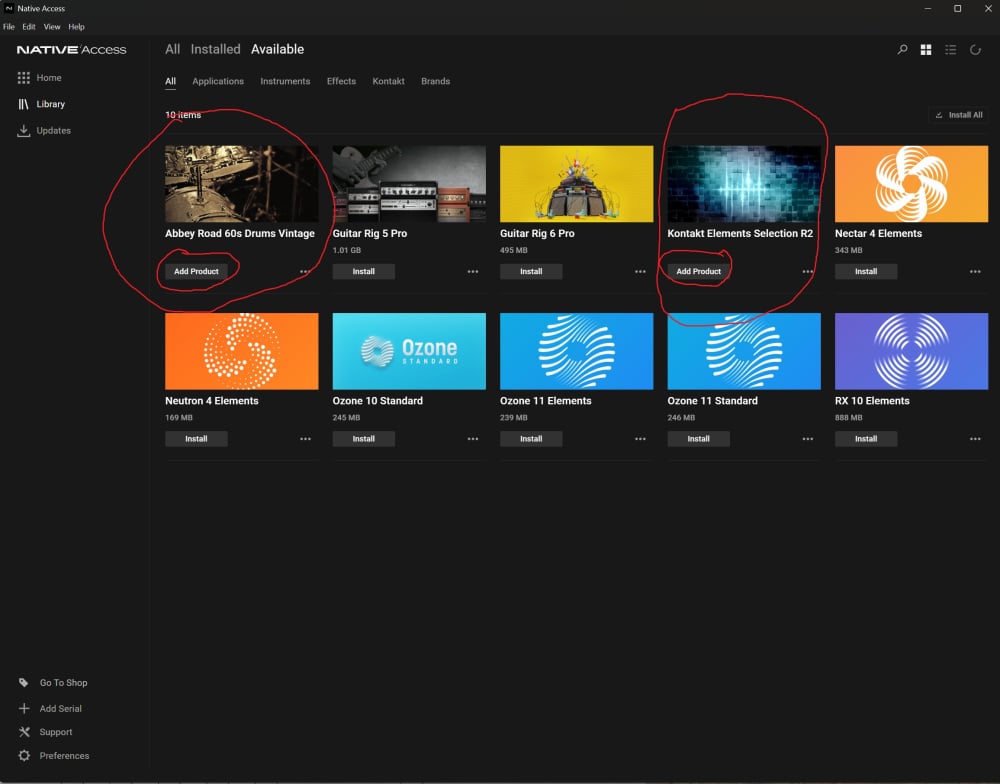Open the search magnifier icon
The width and height of the screenshot is (1000, 784).
click(x=902, y=50)
